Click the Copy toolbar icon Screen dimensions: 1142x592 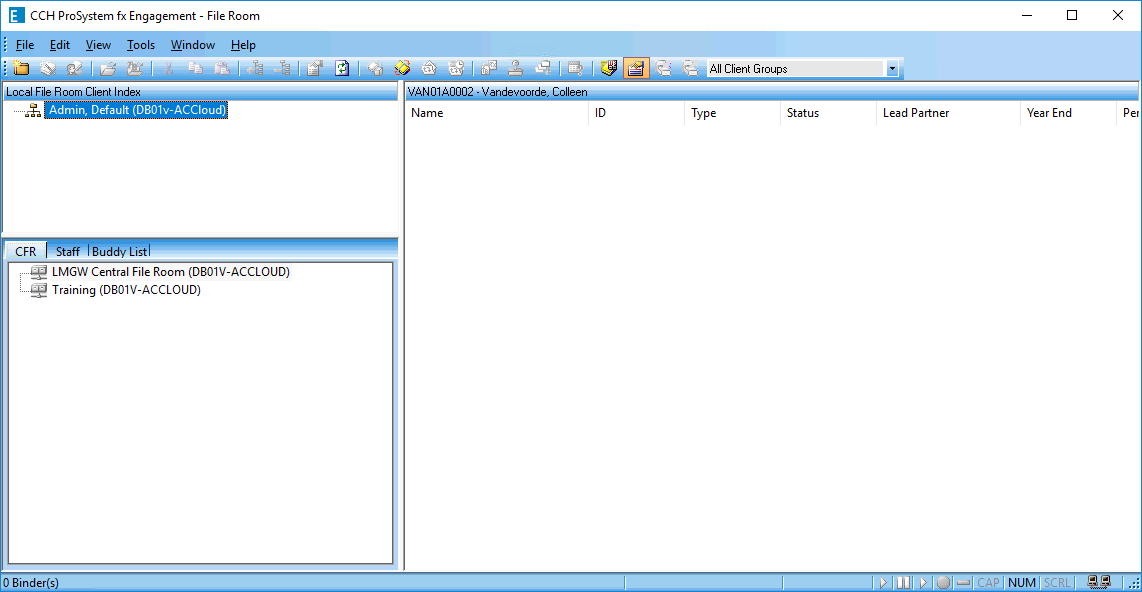click(x=195, y=68)
